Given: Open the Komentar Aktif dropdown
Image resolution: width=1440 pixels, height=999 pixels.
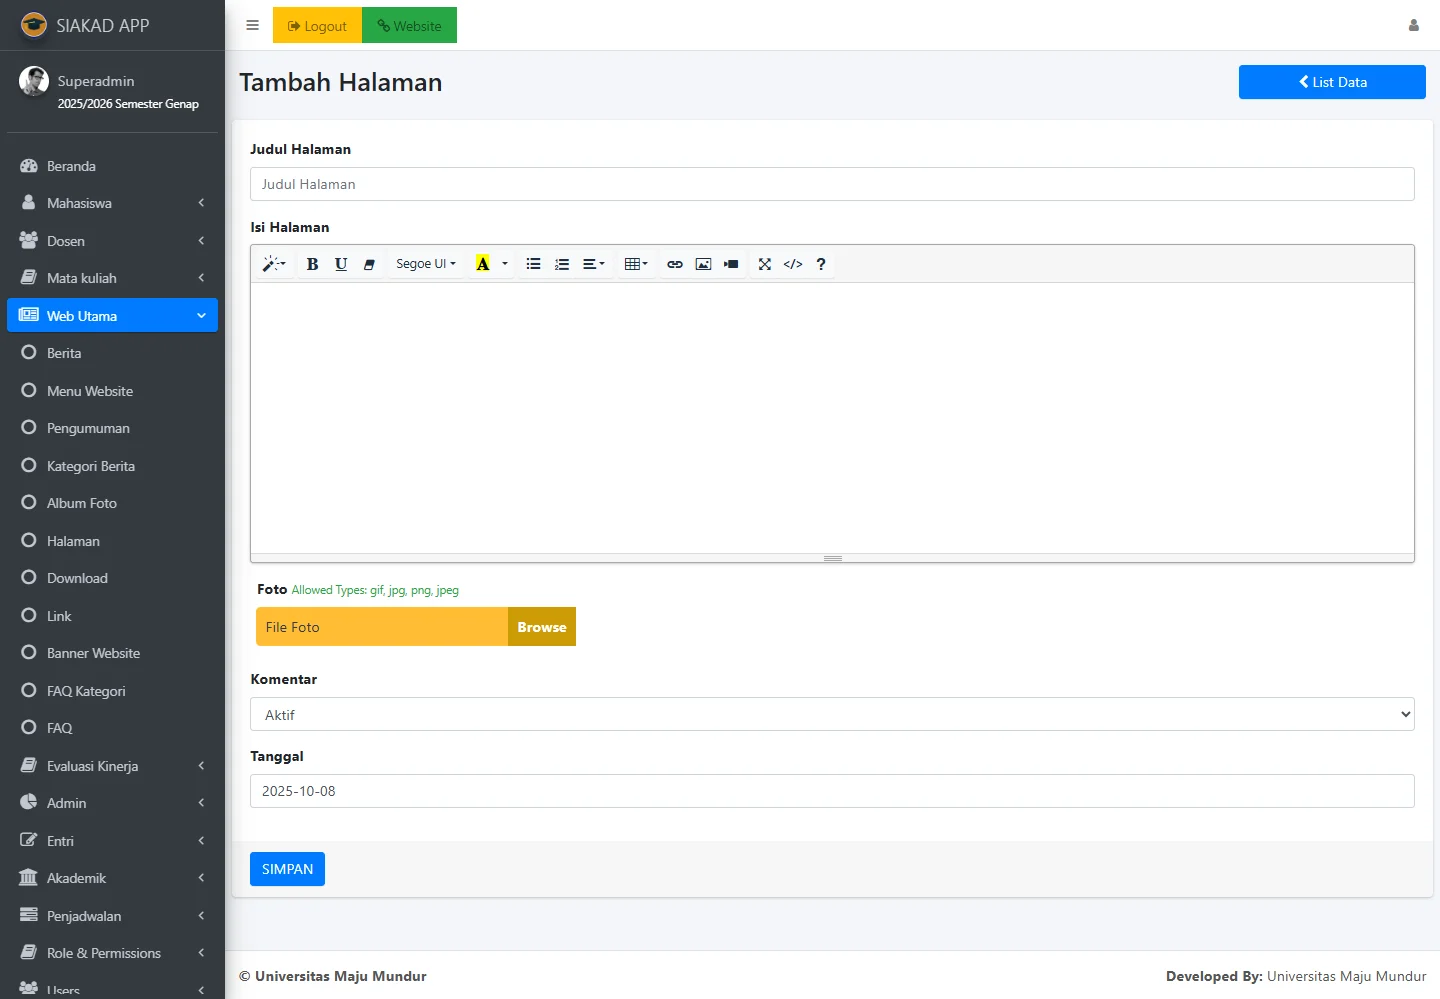Looking at the screenshot, I should 831,714.
